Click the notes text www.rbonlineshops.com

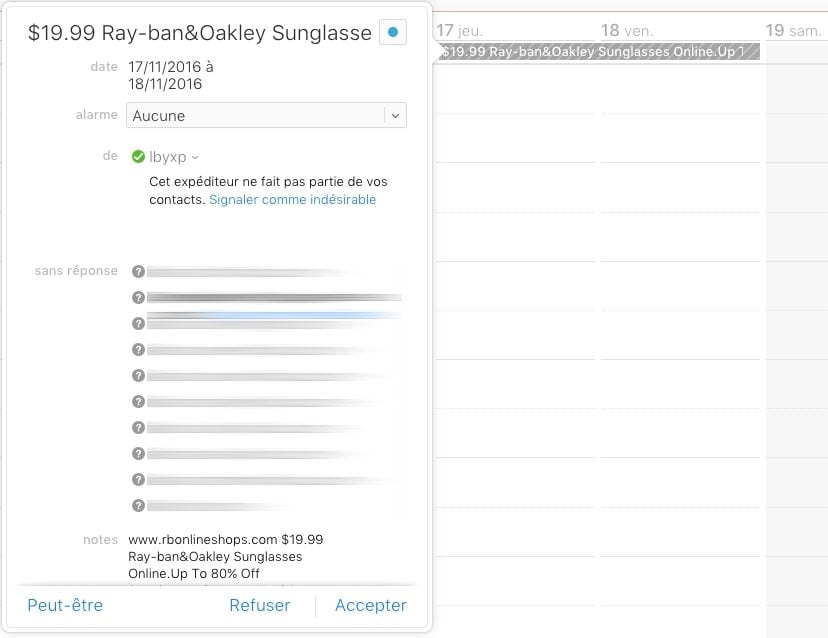[x=203, y=540]
